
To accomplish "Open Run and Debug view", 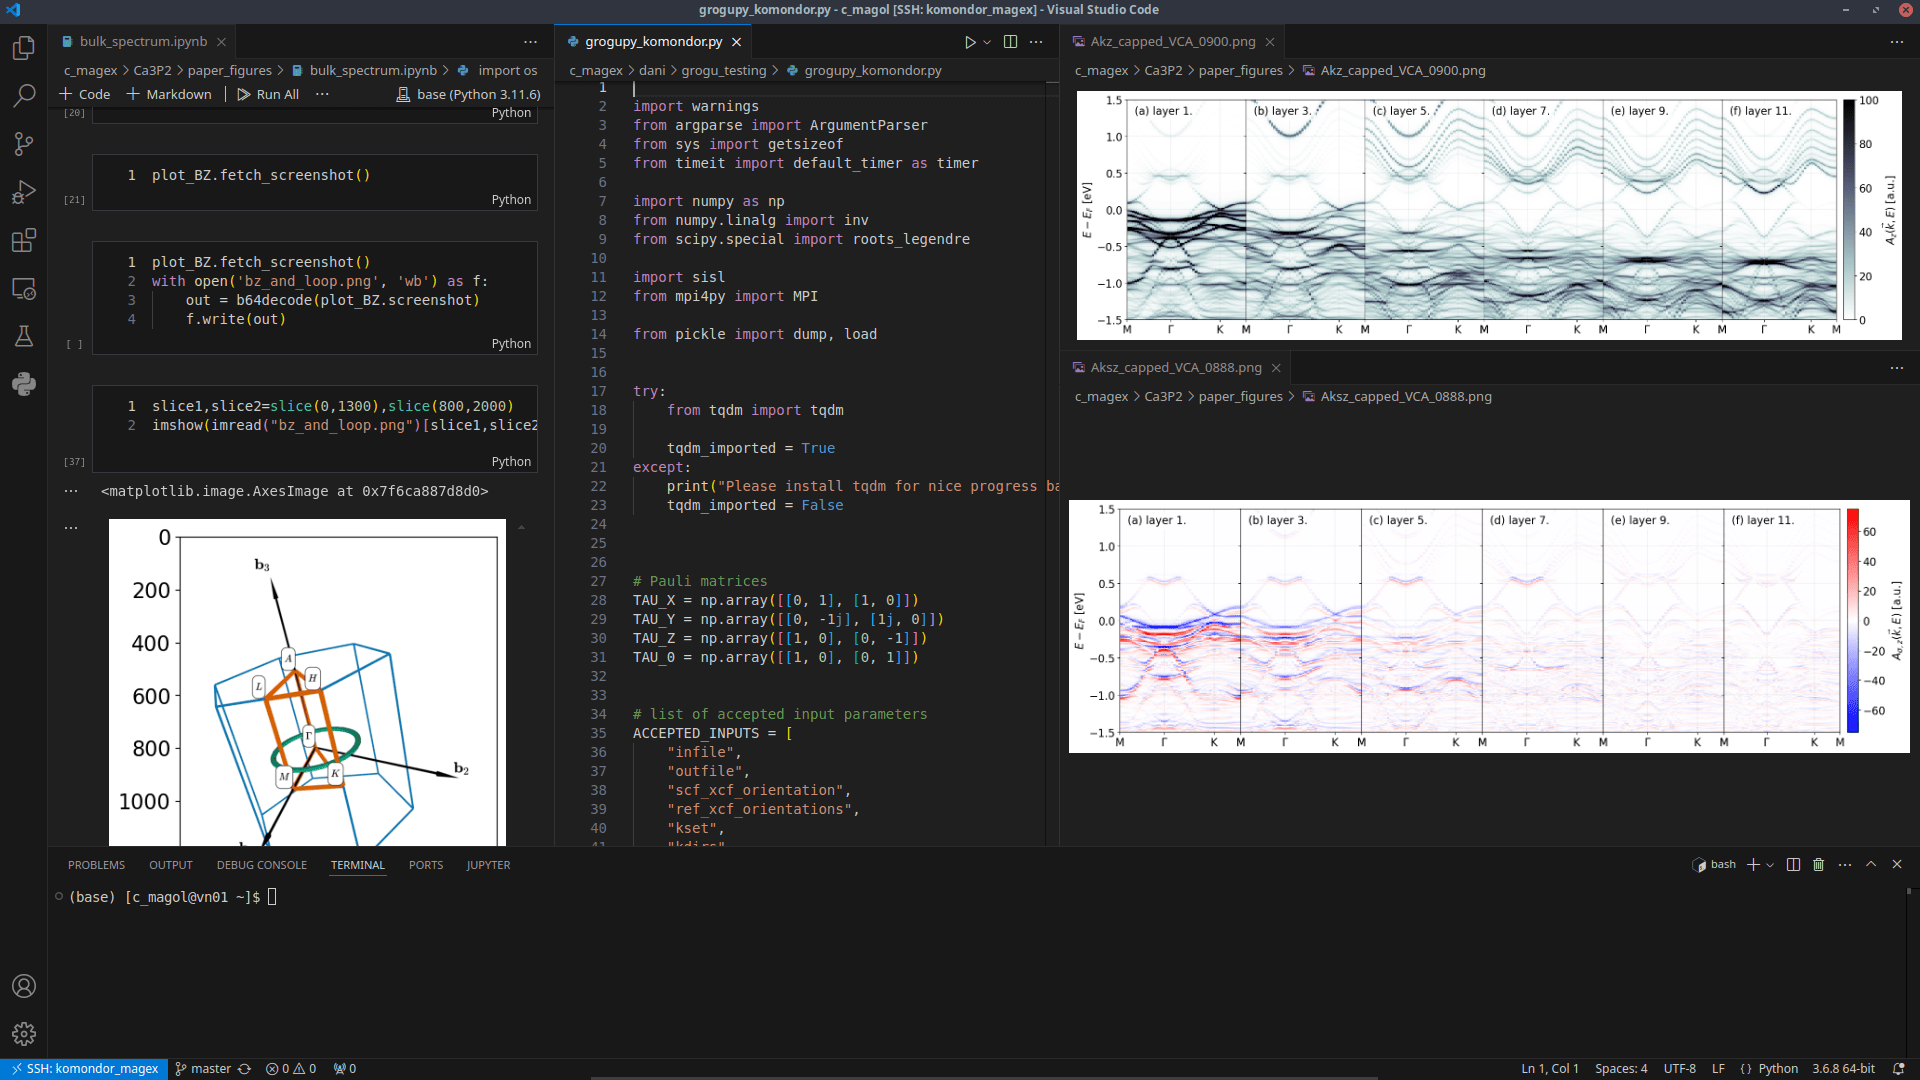I will pos(24,192).
